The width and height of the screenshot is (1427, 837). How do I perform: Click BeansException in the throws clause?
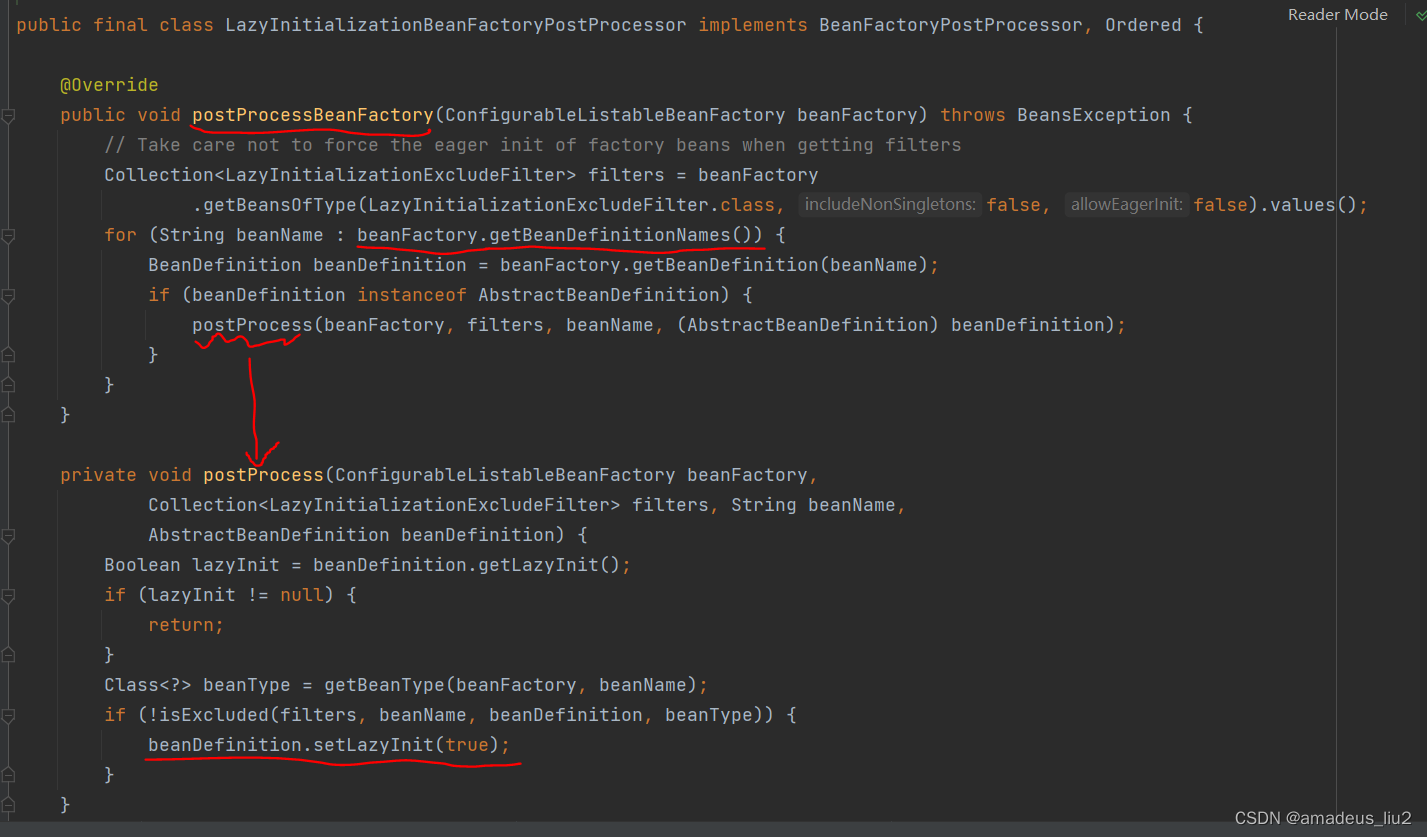pos(1094,115)
